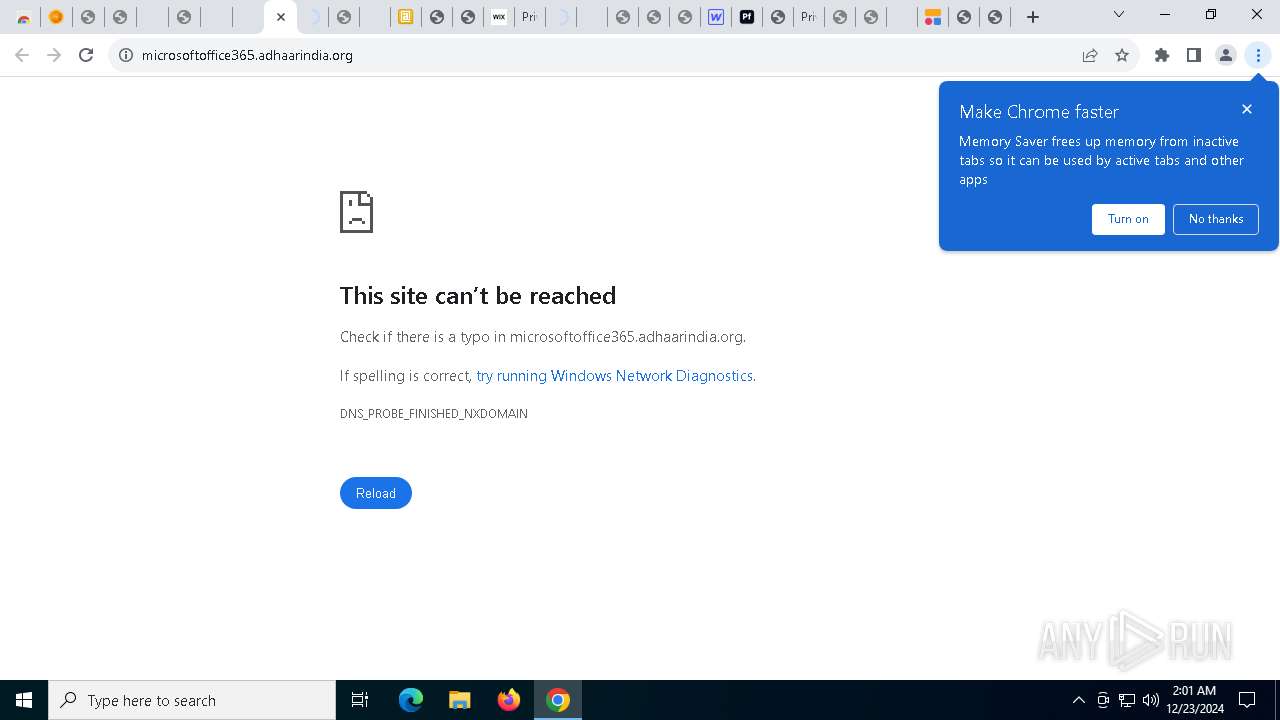The image size is (1280, 720).
Task: Click the Meet Now tray icon
Action: [x=1103, y=700]
